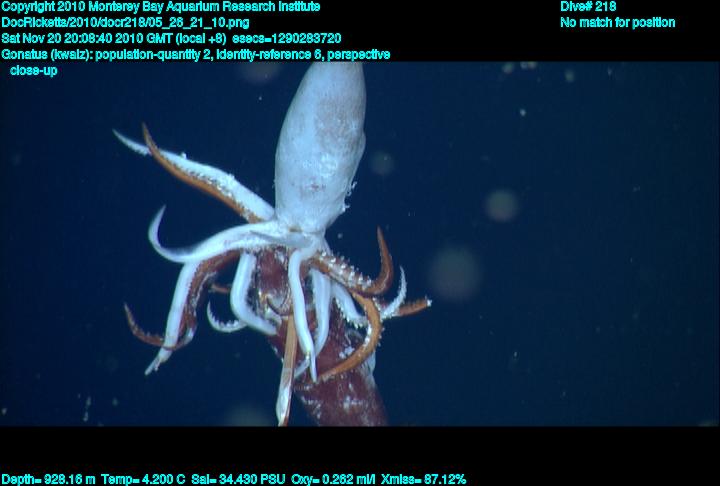Click the 'No match for position' text

pos(618,23)
